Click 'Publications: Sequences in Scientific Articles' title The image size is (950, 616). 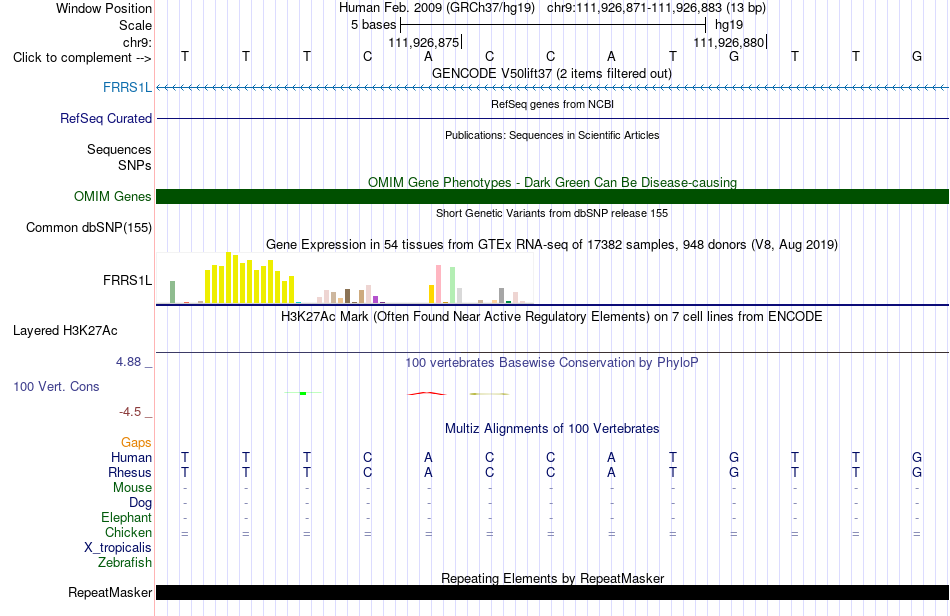[552, 135]
